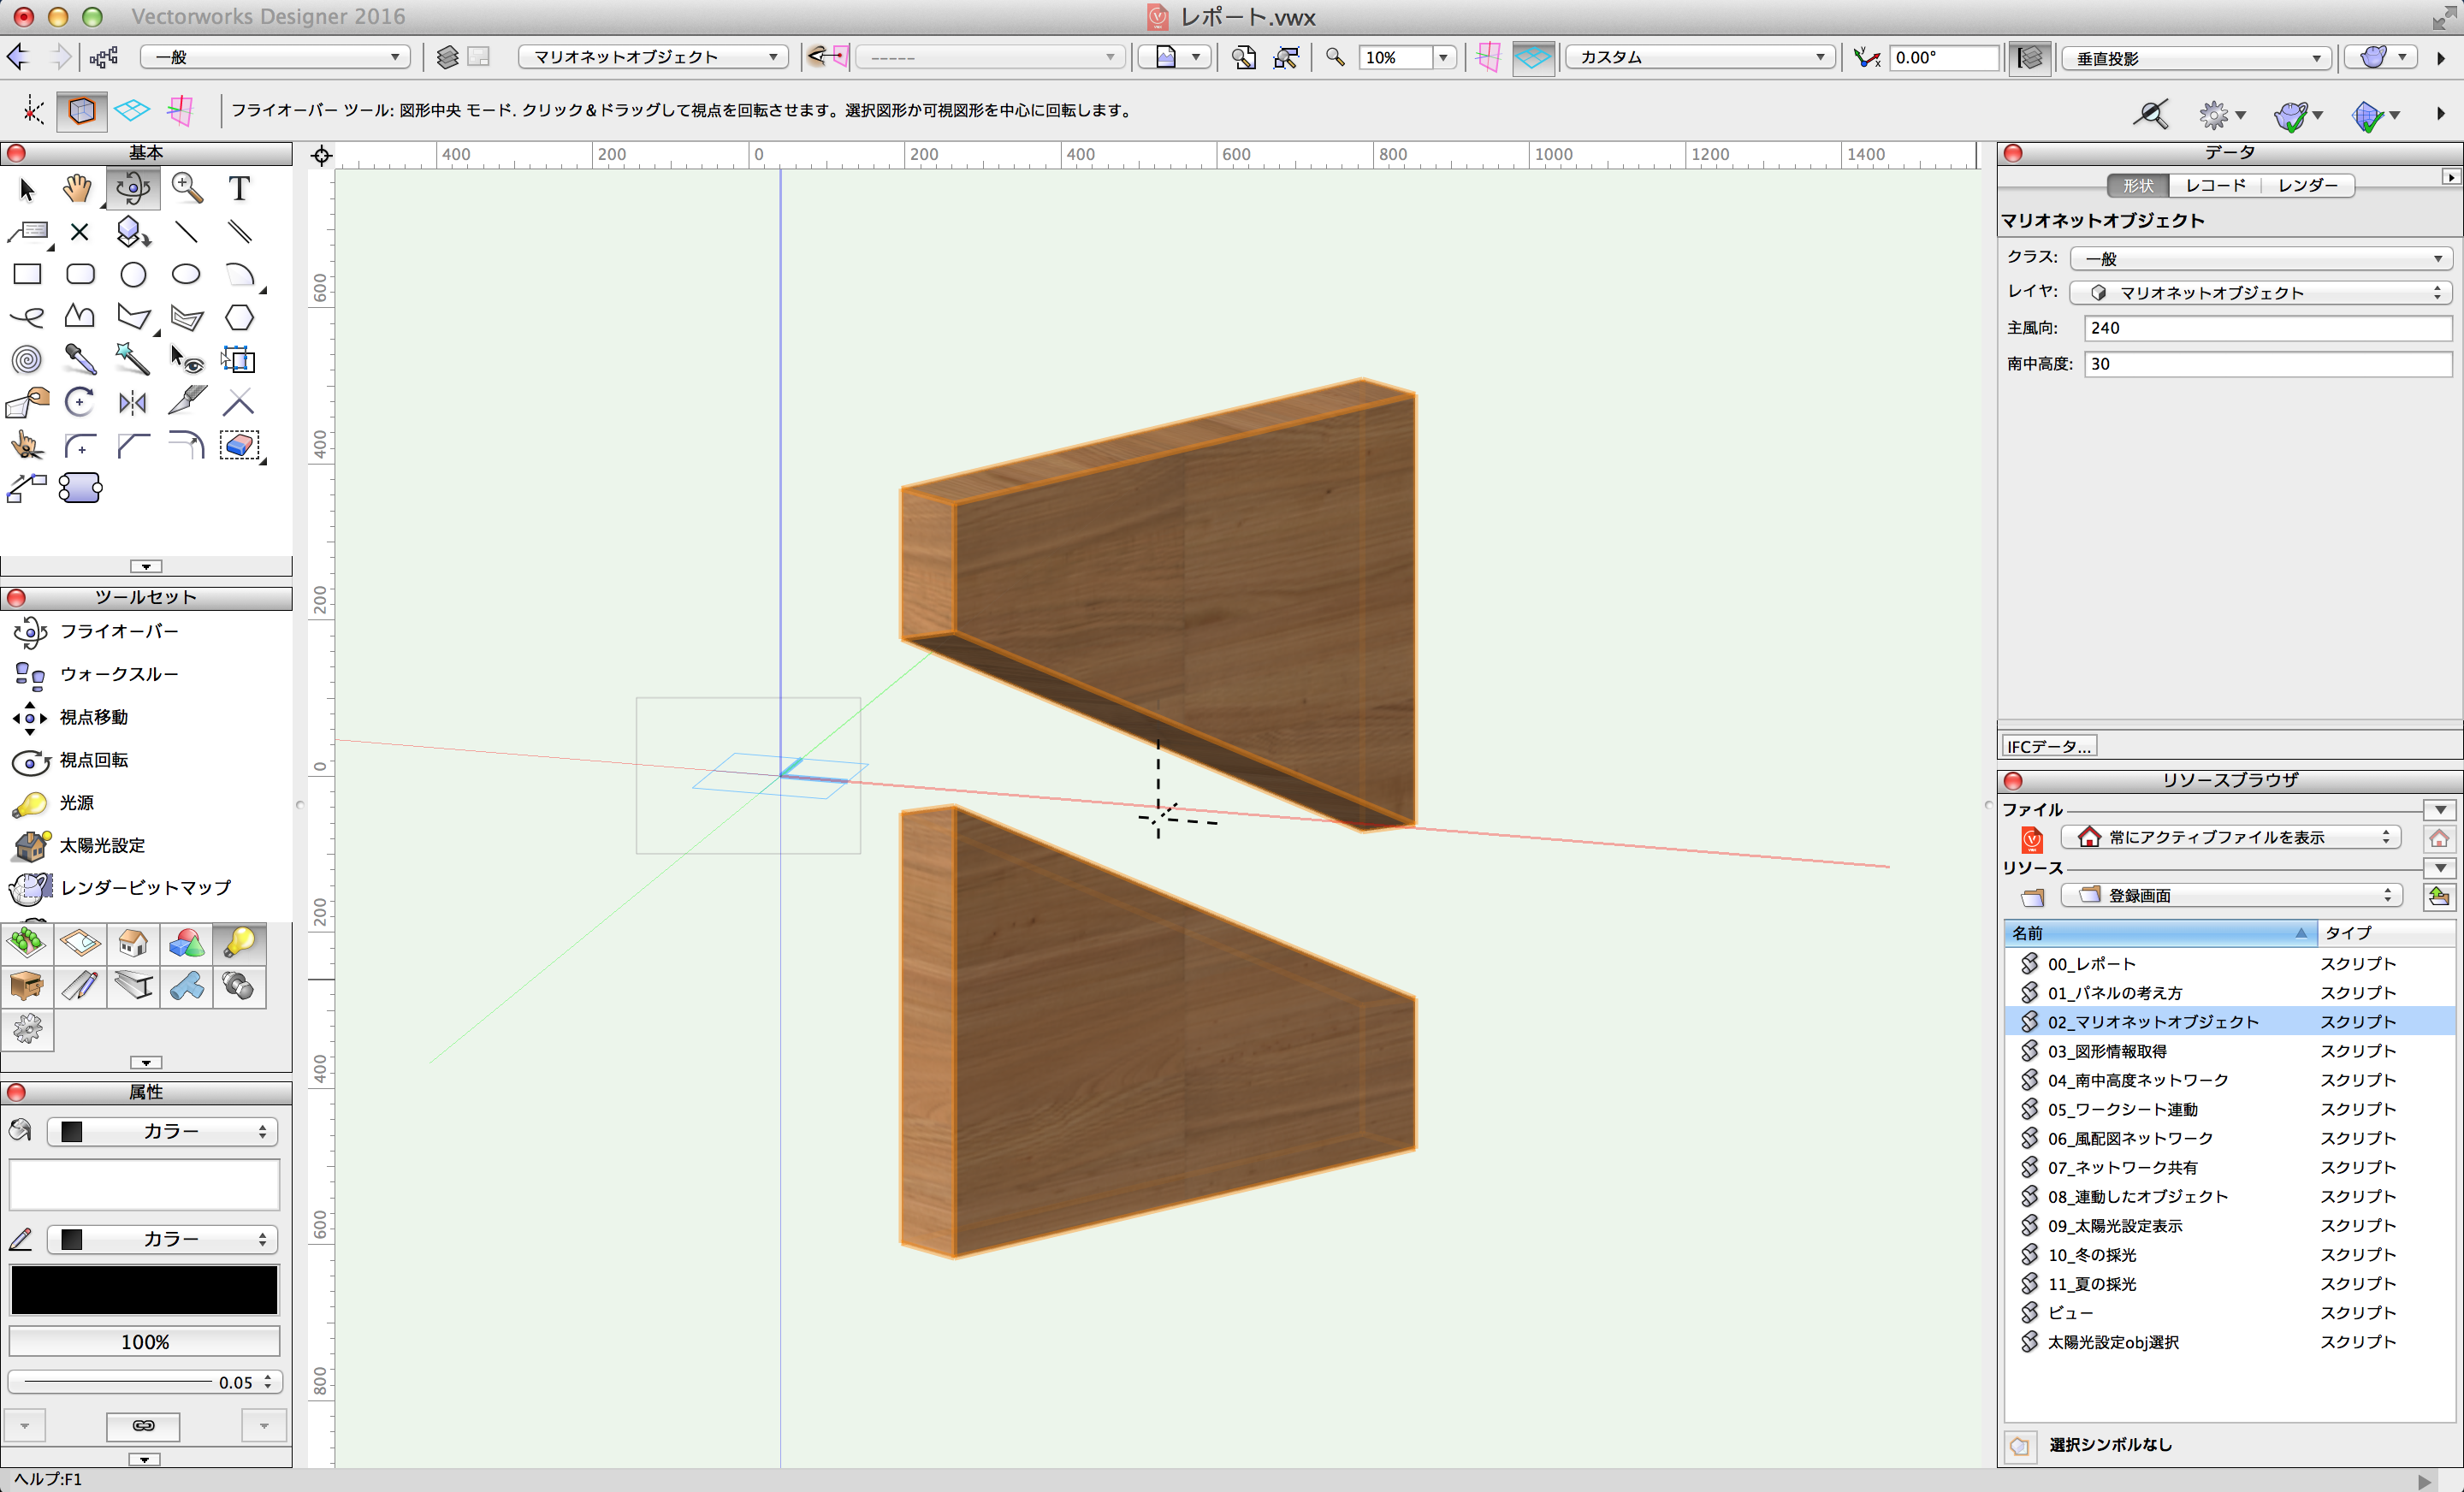This screenshot has height=1492, width=2464.
Task: Click the black pen color swatch
Action: (144, 1289)
